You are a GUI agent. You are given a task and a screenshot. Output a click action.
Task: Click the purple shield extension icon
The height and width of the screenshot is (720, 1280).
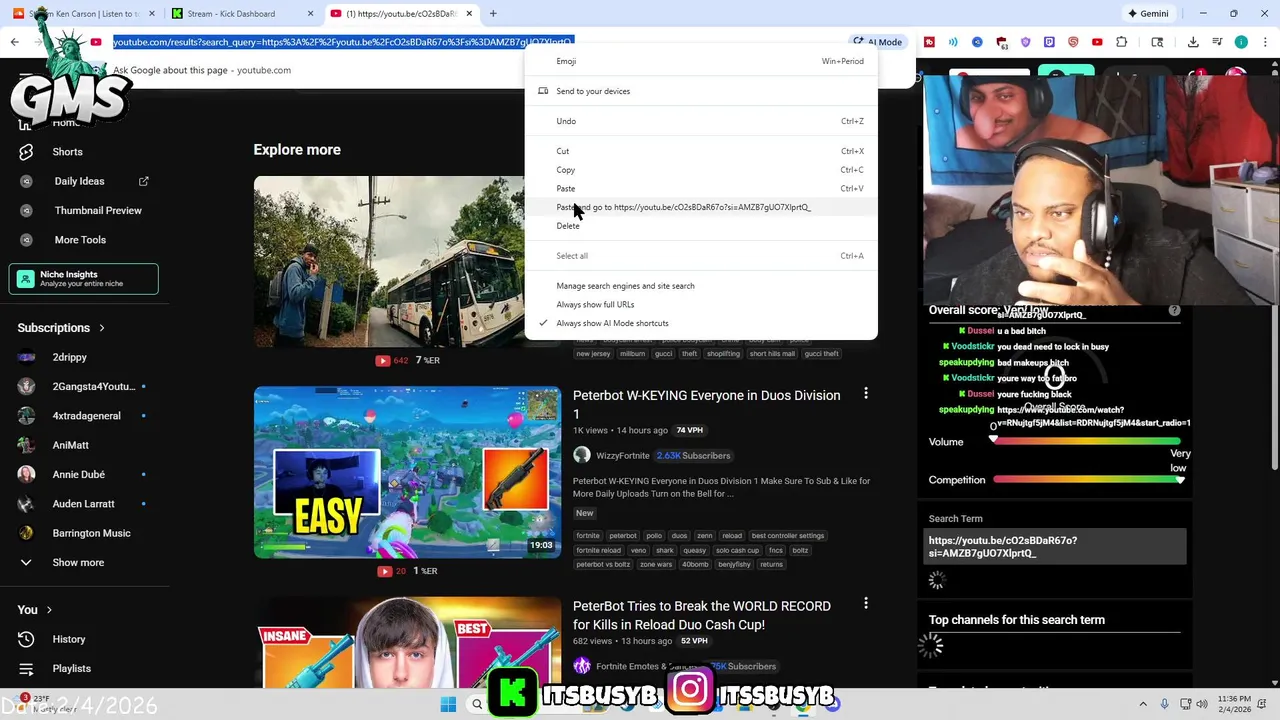pyautogui.click(x=1025, y=42)
